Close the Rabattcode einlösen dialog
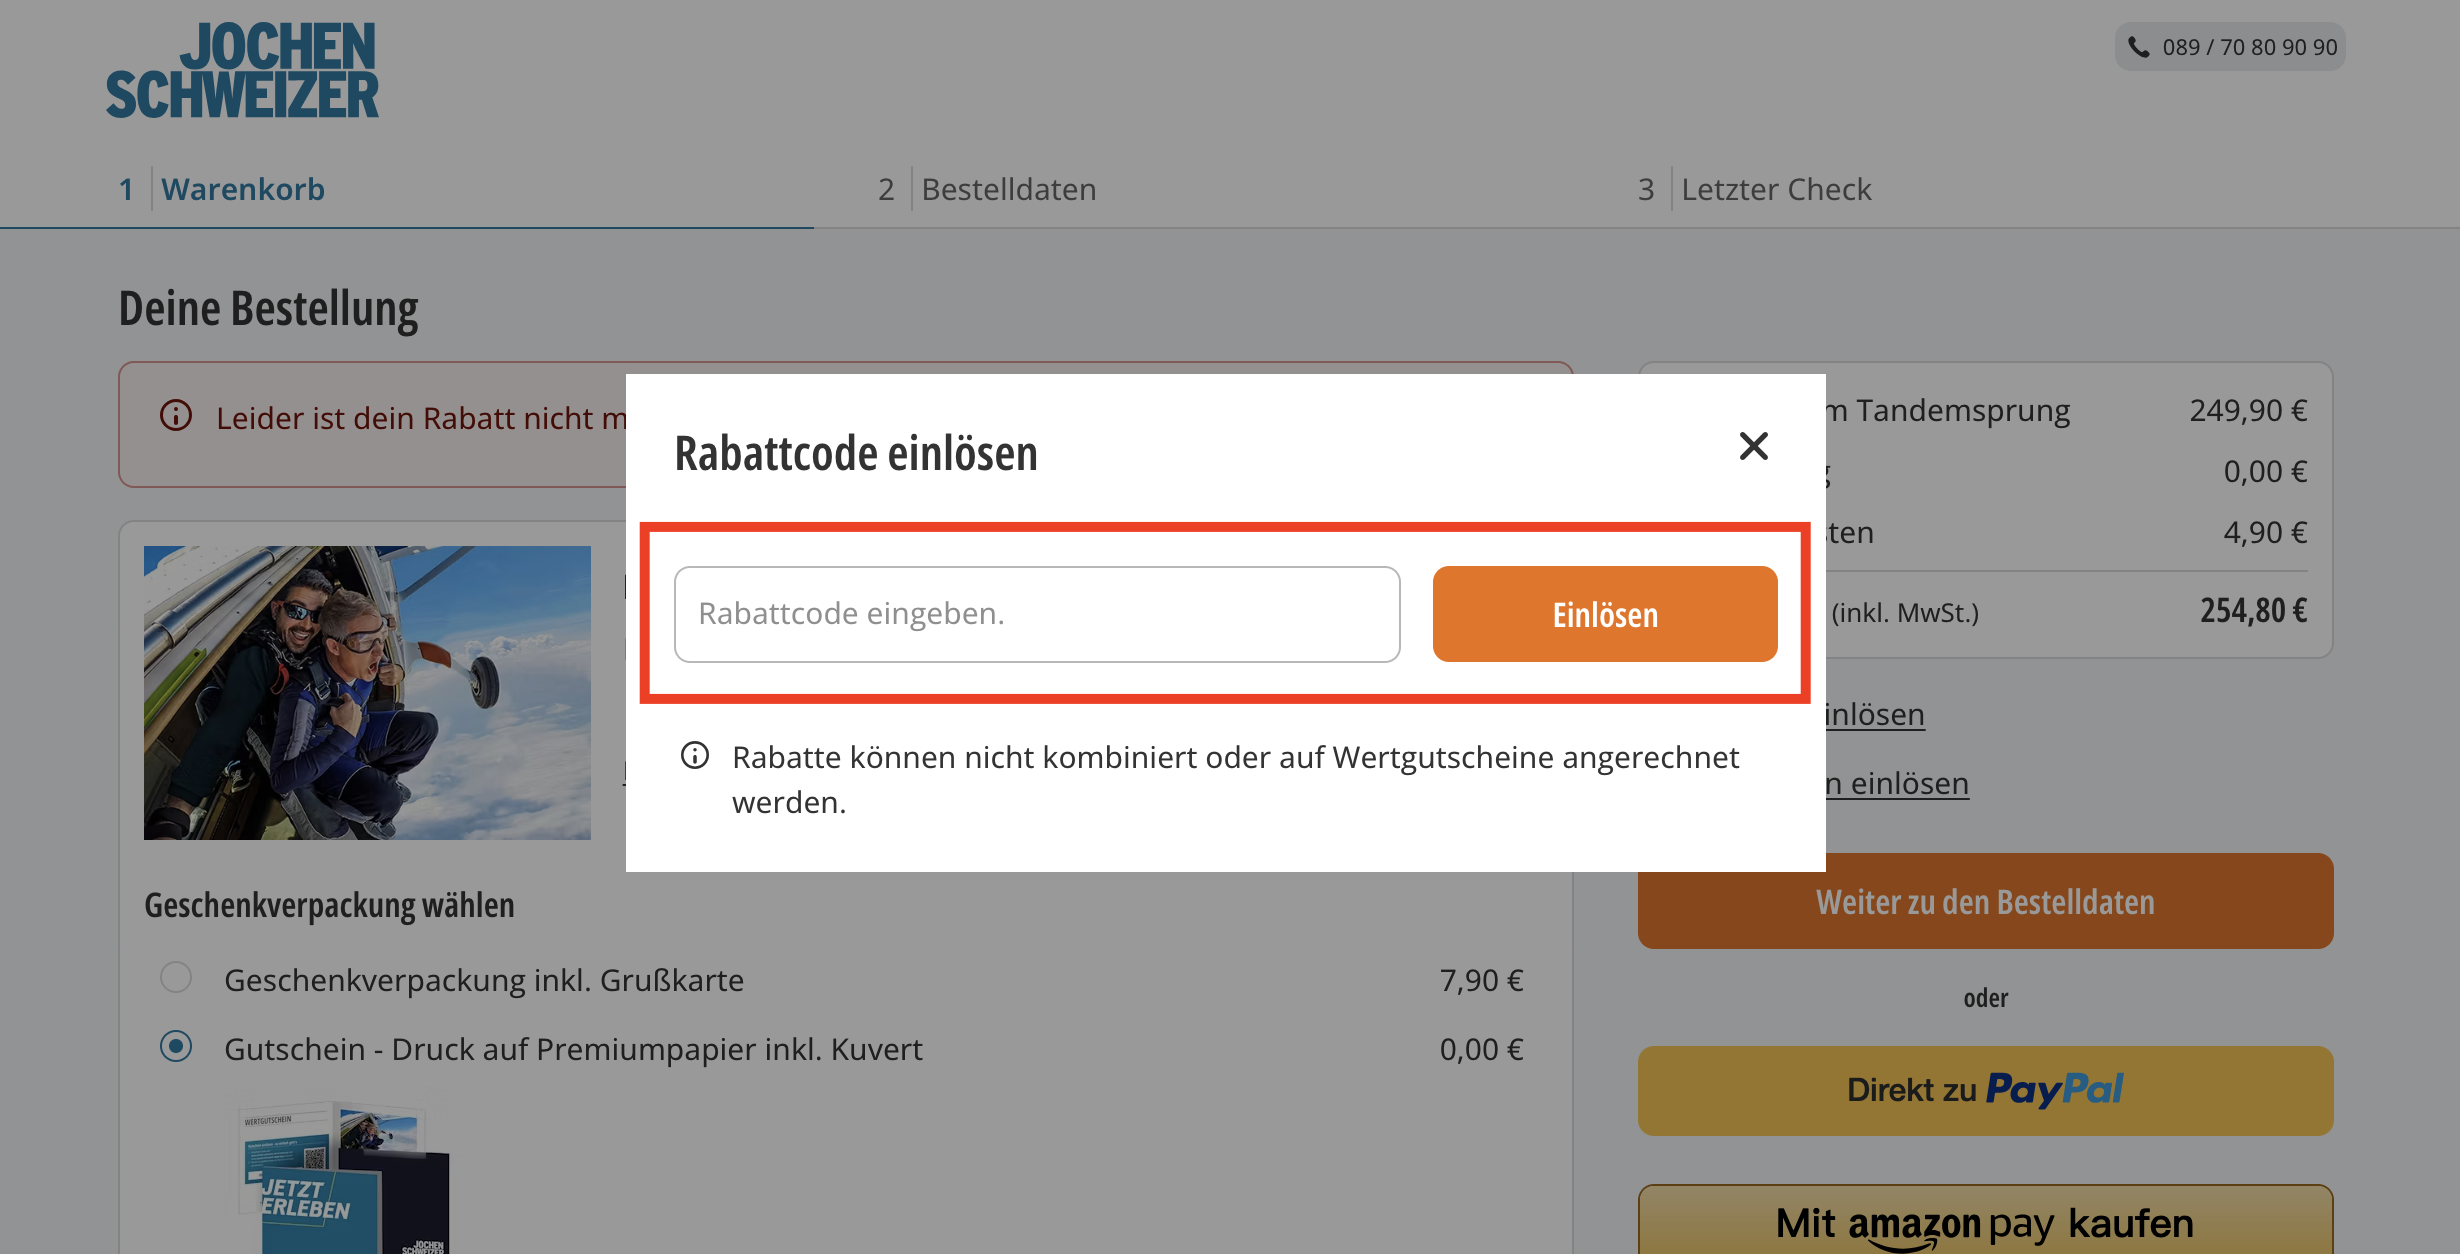2460x1254 pixels. point(1753,446)
